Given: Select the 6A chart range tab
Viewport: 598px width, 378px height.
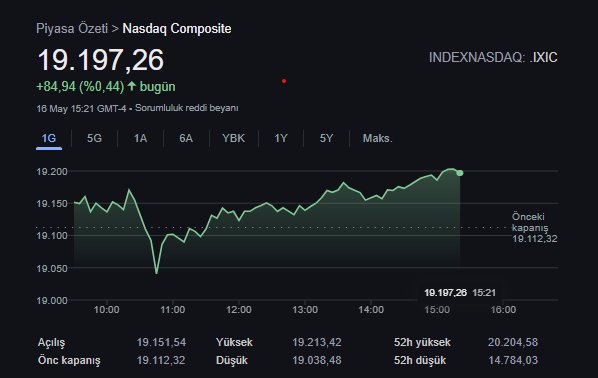Looking at the screenshot, I should click(x=186, y=138).
